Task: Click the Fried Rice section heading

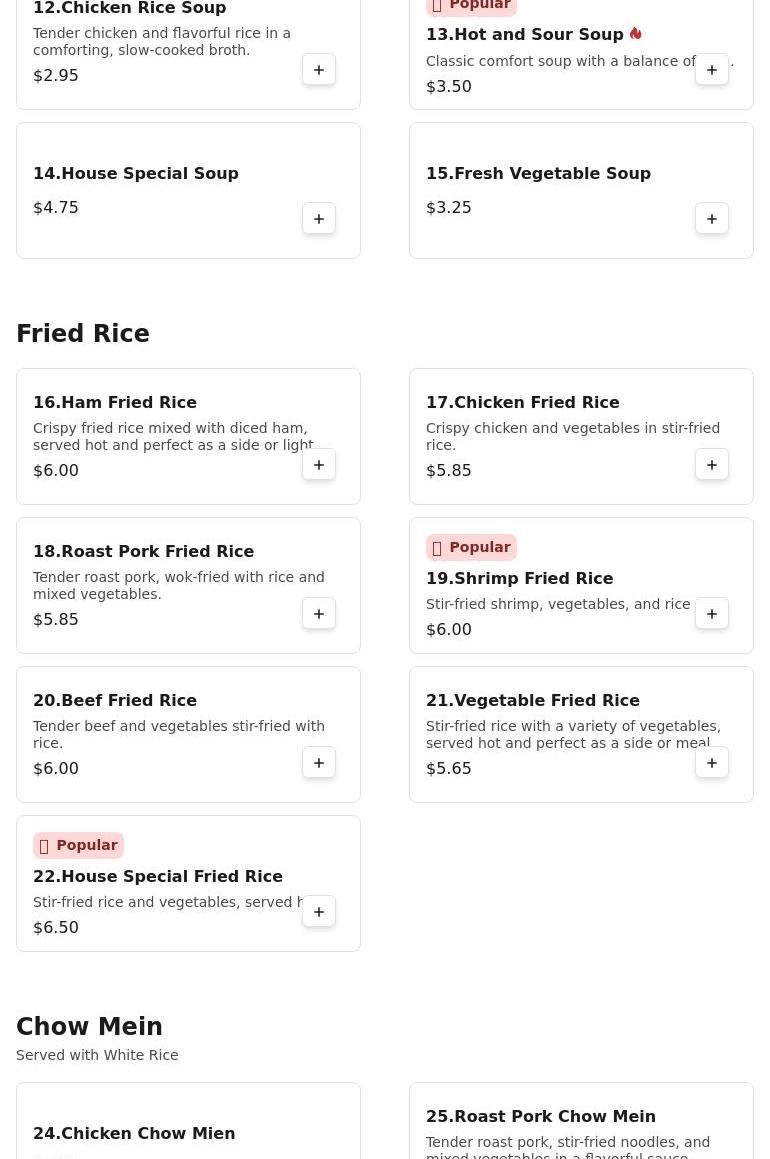Action: (83, 334)
